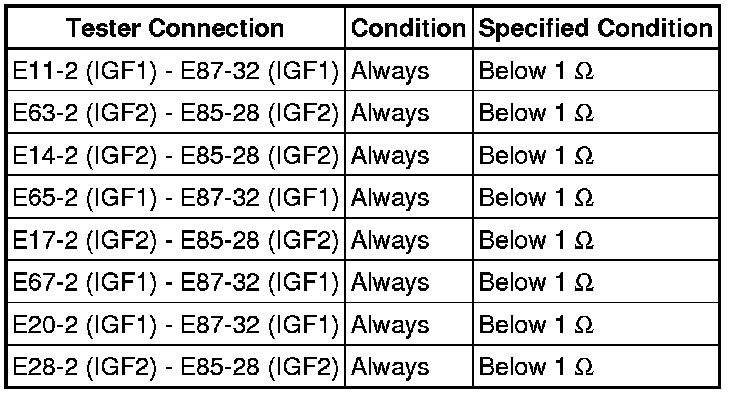The width and height of the screenshot is (752, 394).
Task: Select the E11-2 (IGF1) connection cell
Action: (x=176, y=70)
